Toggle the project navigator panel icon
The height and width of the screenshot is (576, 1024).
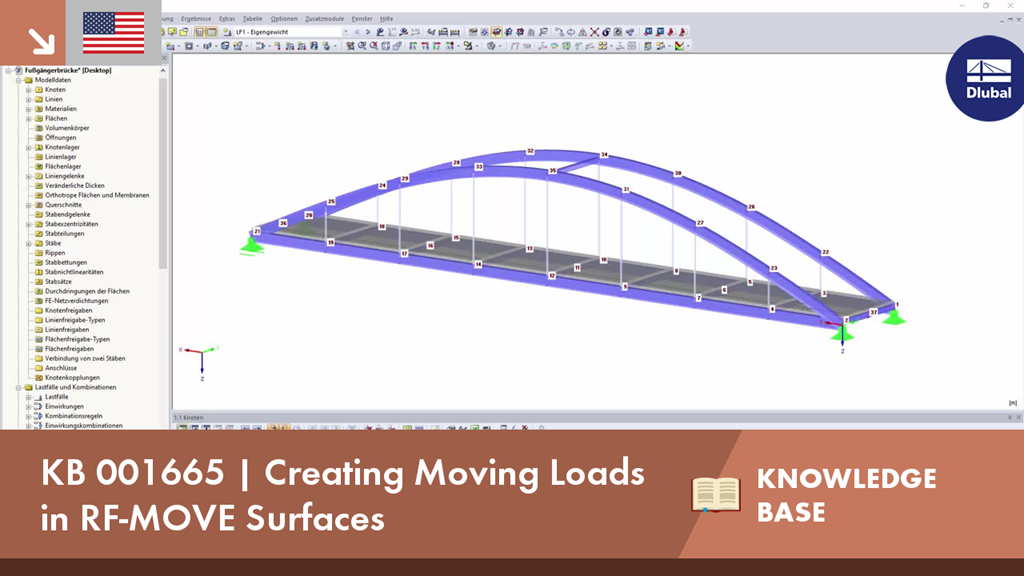tap(199, 31)
